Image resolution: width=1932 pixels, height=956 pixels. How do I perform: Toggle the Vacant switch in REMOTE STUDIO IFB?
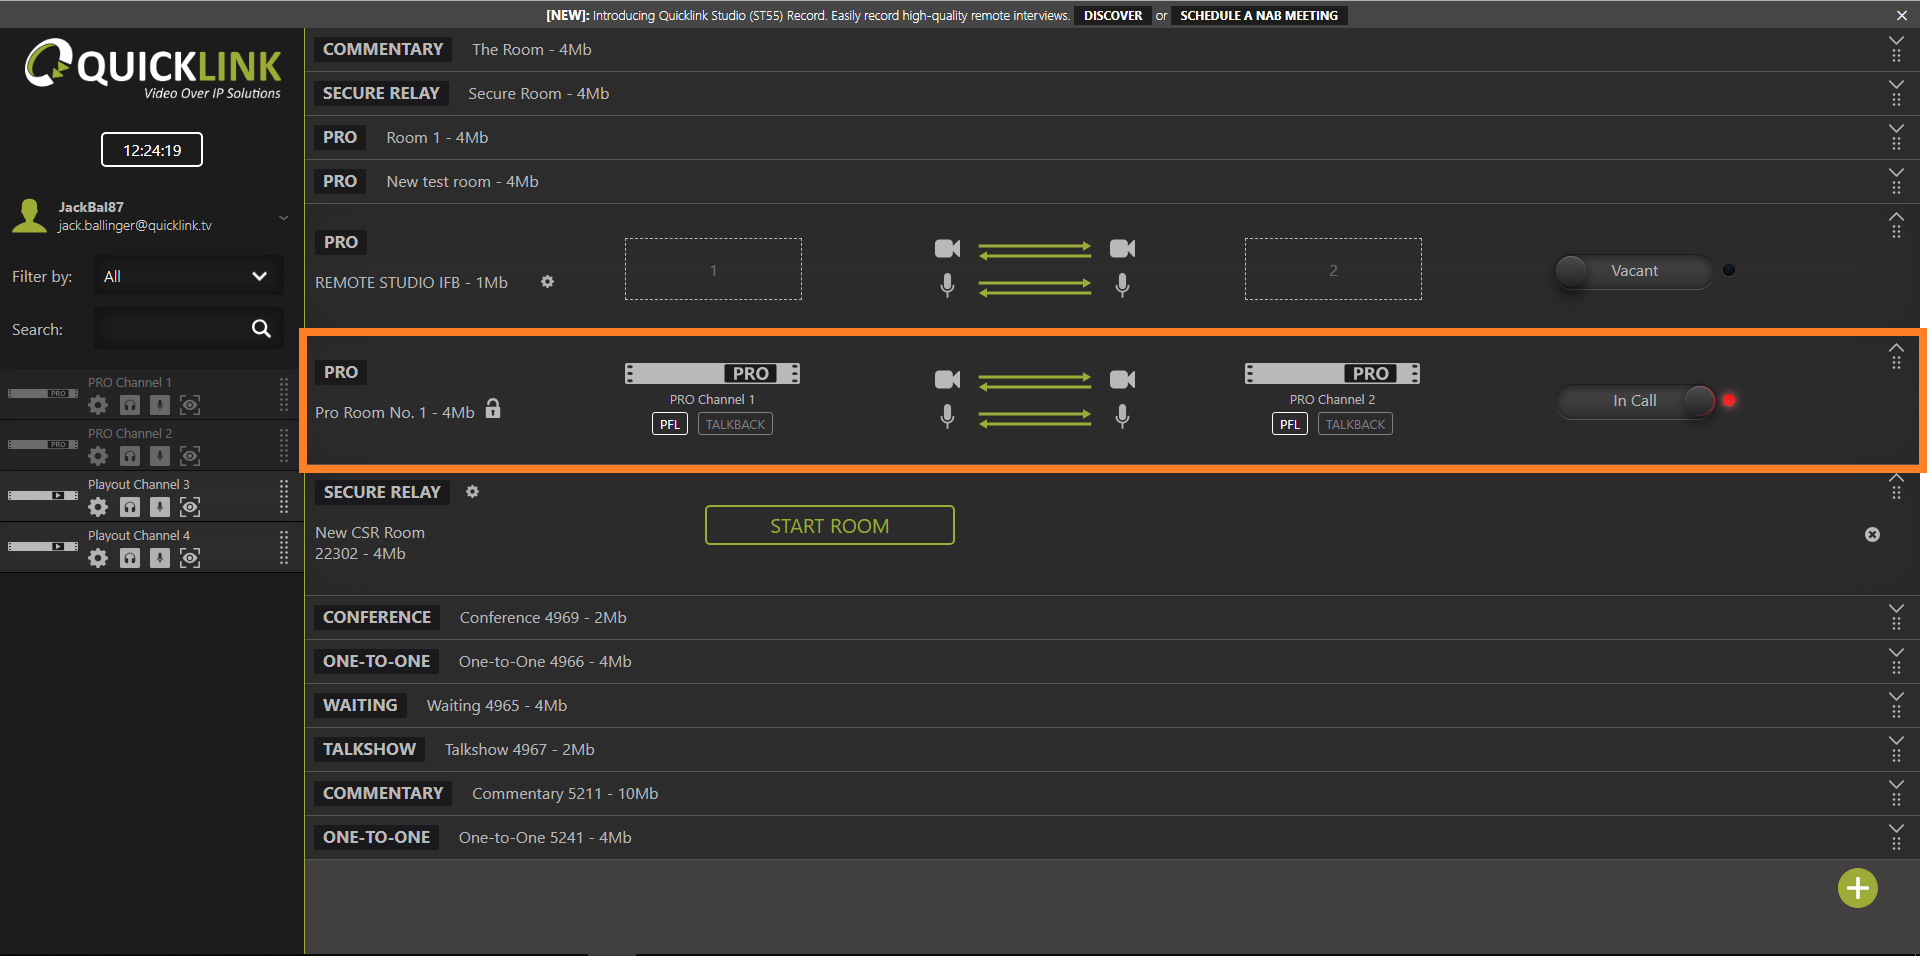tap(1634, 271)
